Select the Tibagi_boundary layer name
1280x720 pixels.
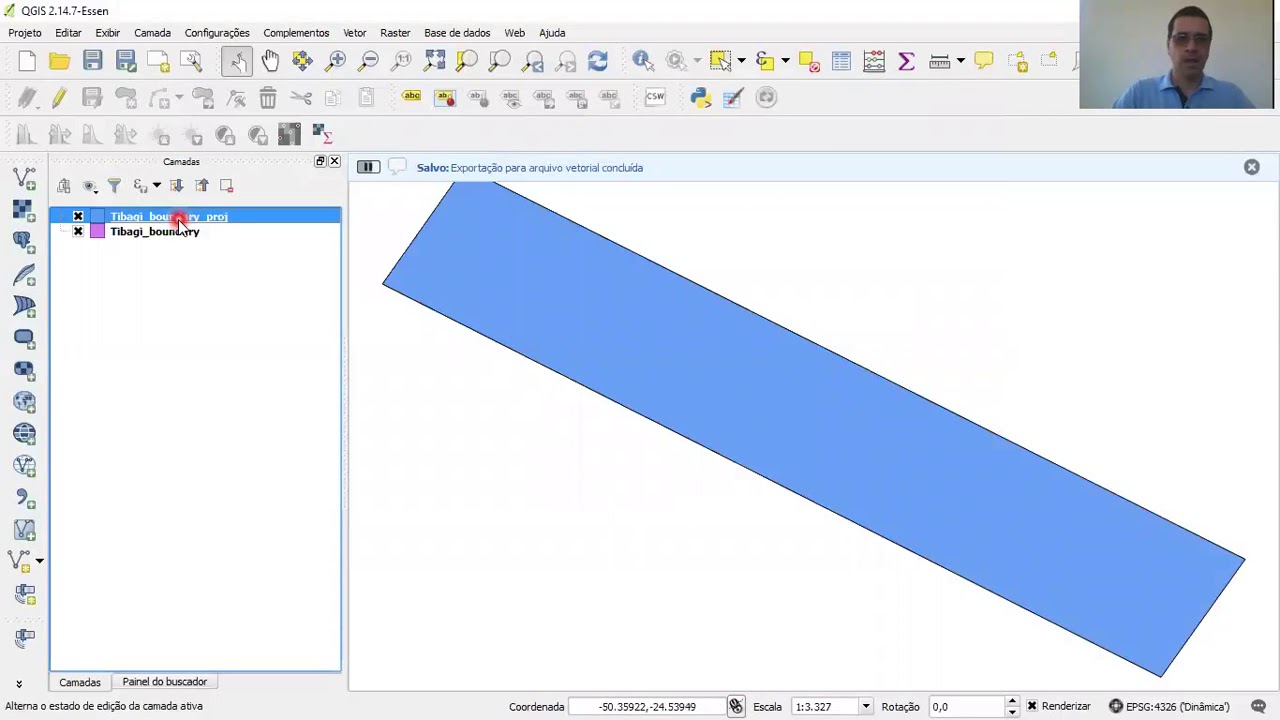tap(155, 231)
